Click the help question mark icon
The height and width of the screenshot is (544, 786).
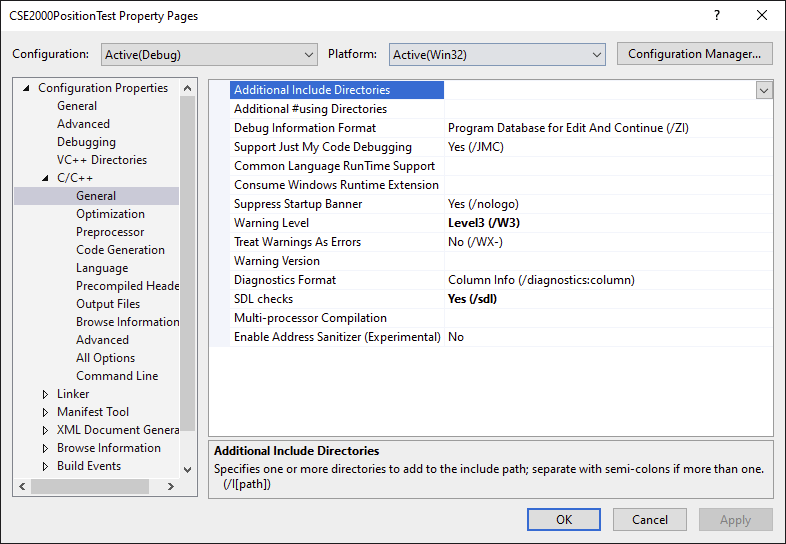(716, 16)
